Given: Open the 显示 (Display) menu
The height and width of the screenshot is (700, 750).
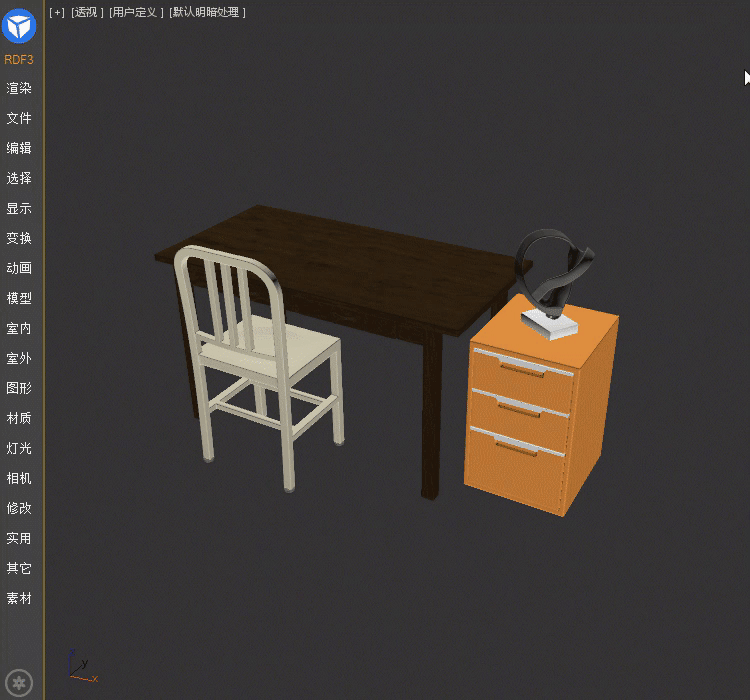Looking at the screenshot, I should [x=19, y=208].
